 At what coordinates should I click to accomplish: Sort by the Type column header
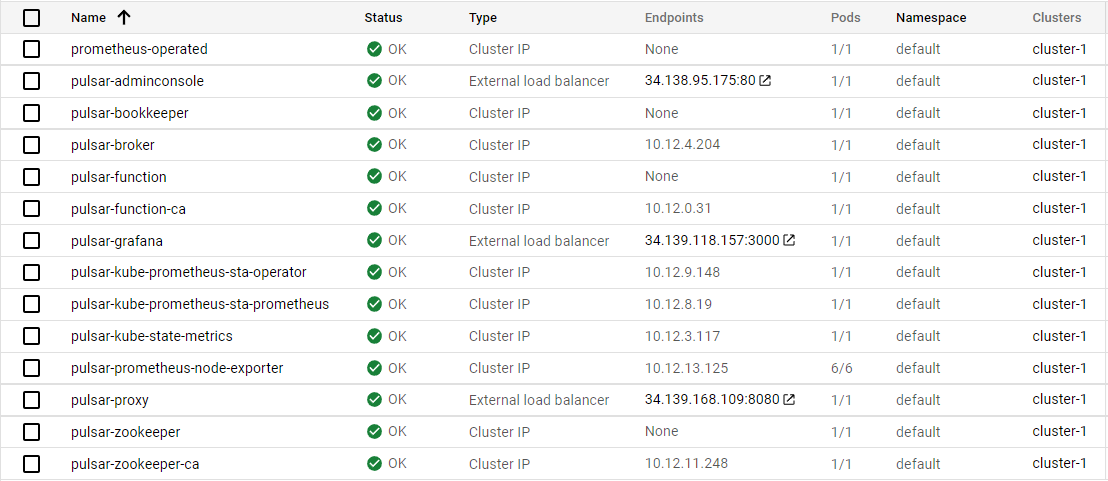point(482,17)
